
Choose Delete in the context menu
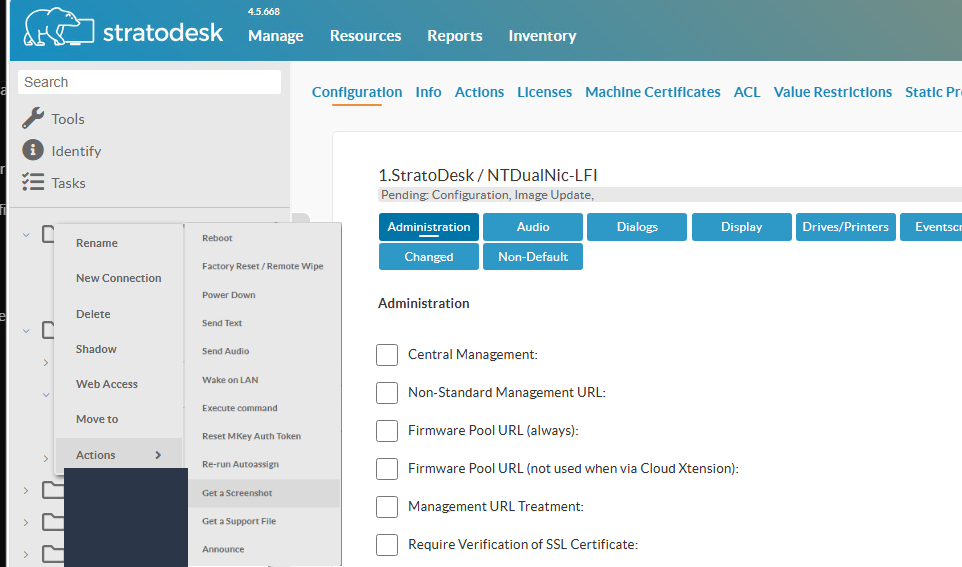[93, 314]
